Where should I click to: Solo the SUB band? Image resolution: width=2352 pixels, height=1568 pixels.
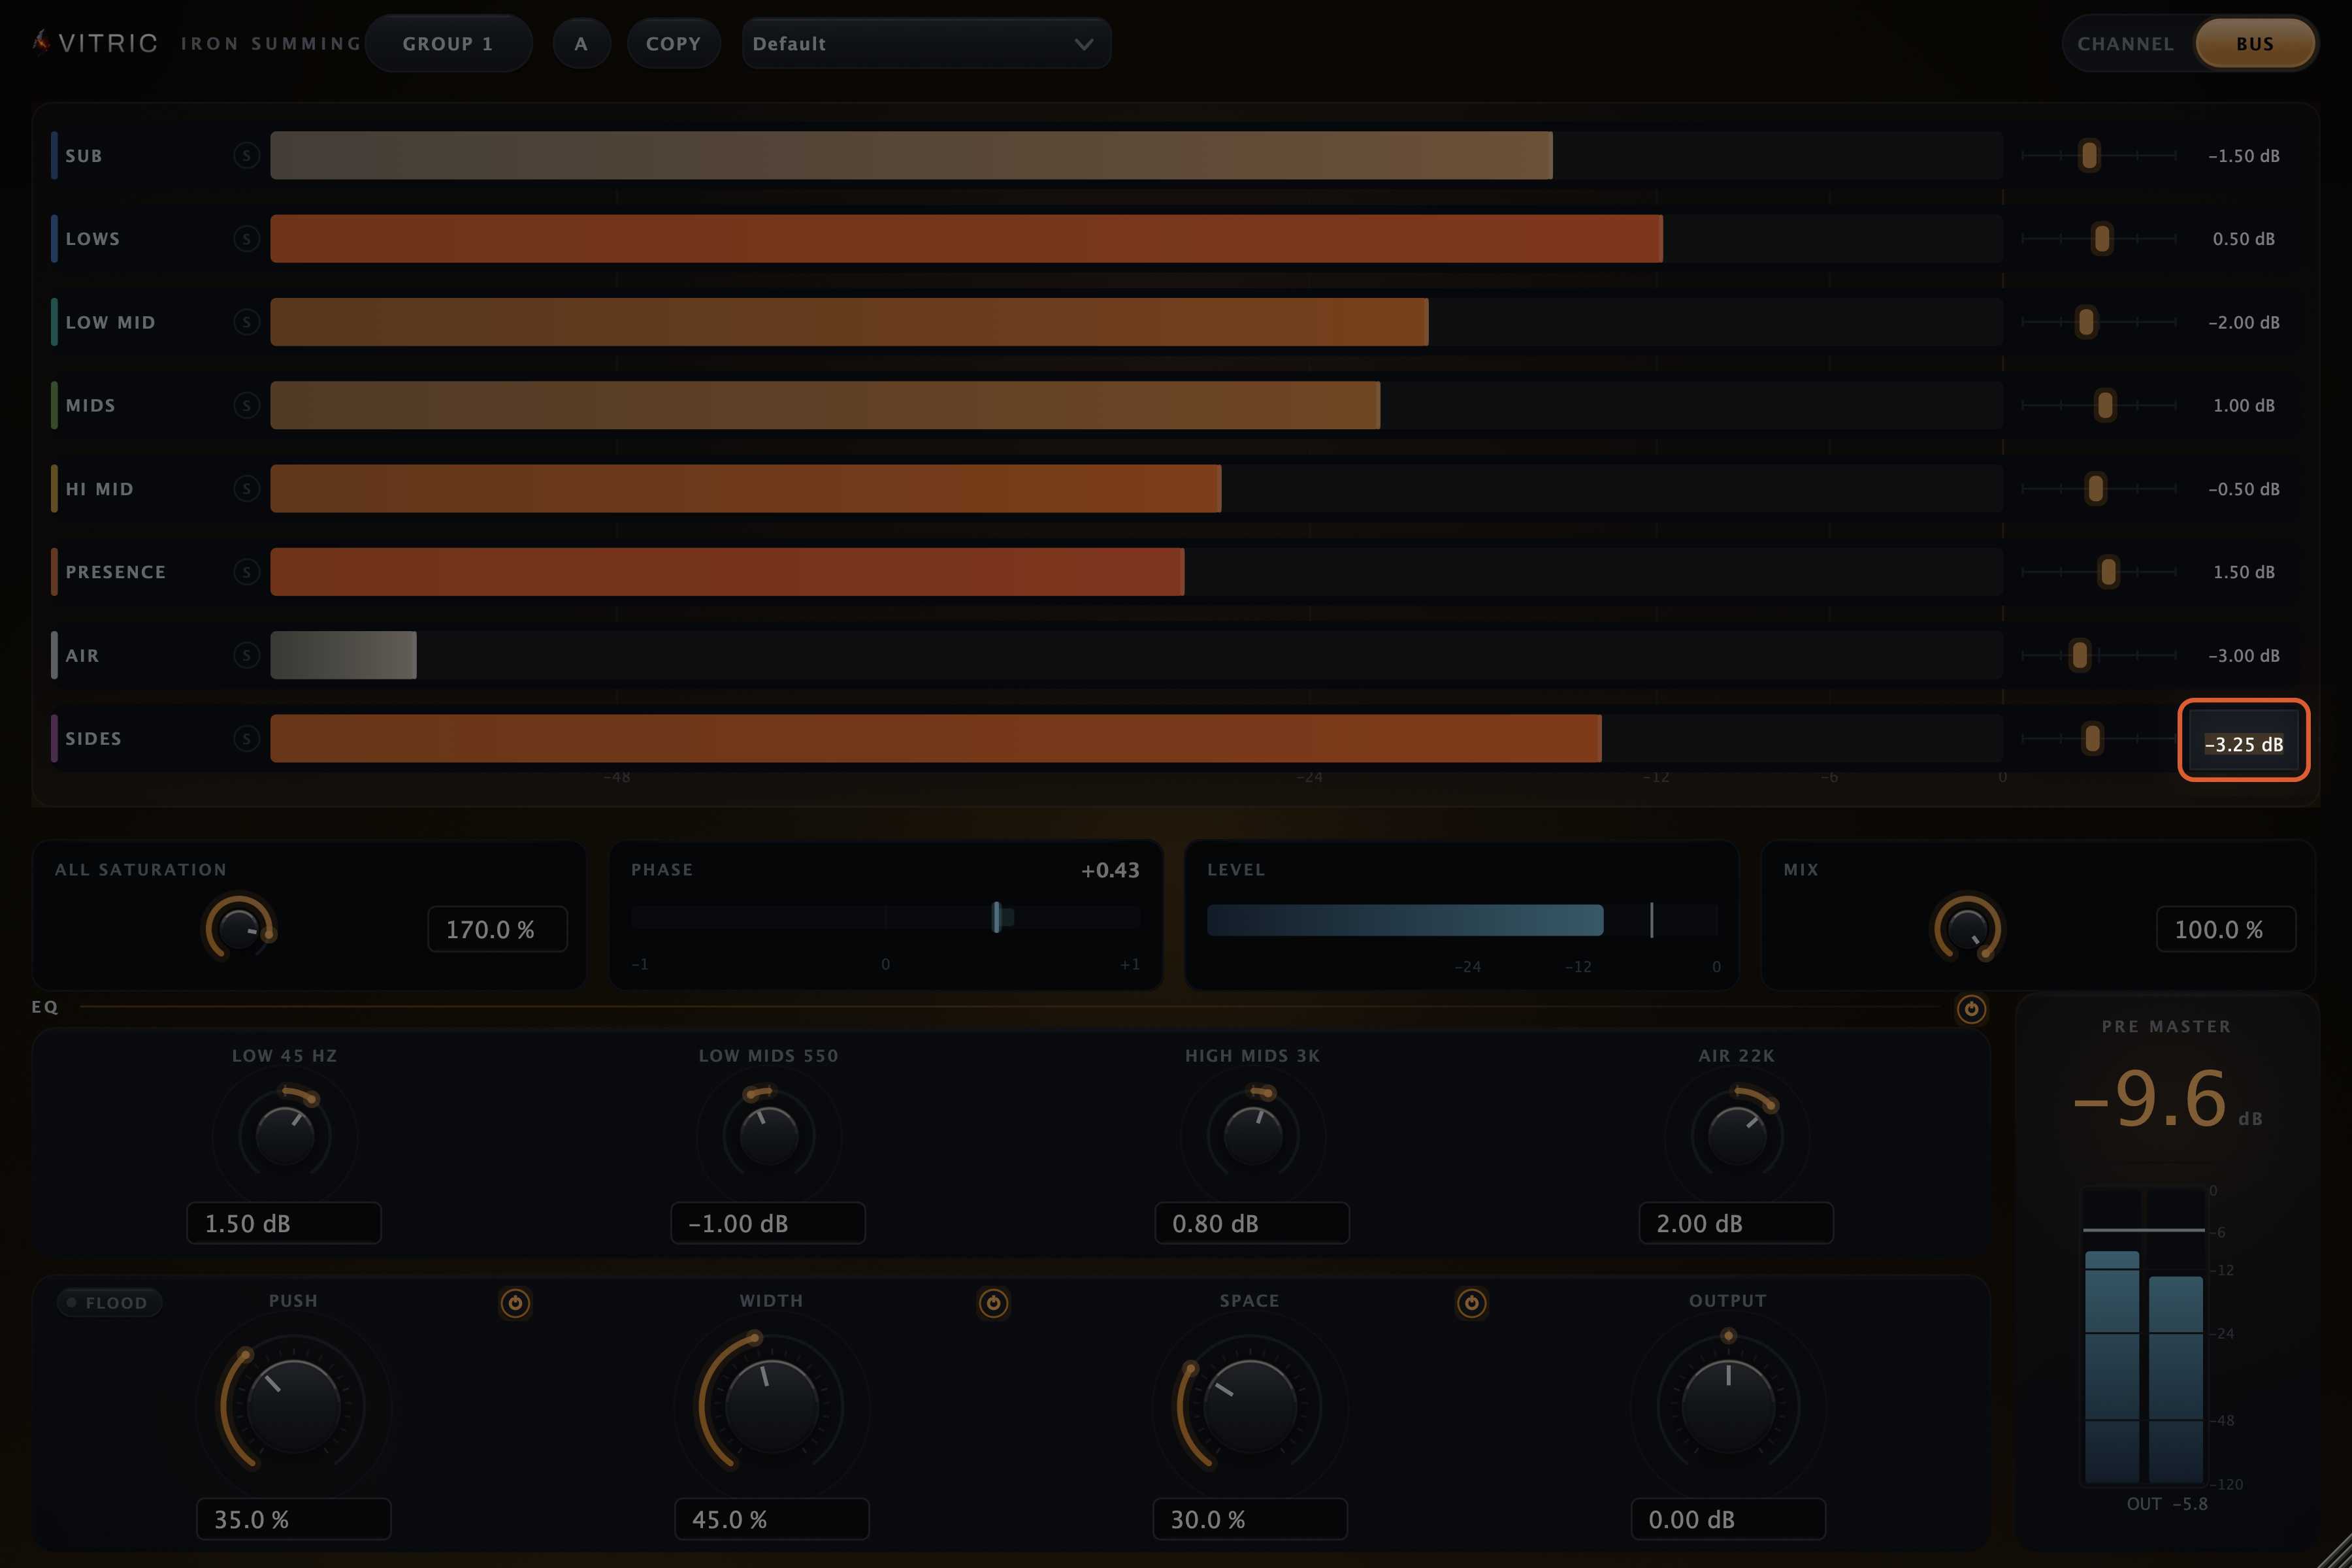coord(246,156)
